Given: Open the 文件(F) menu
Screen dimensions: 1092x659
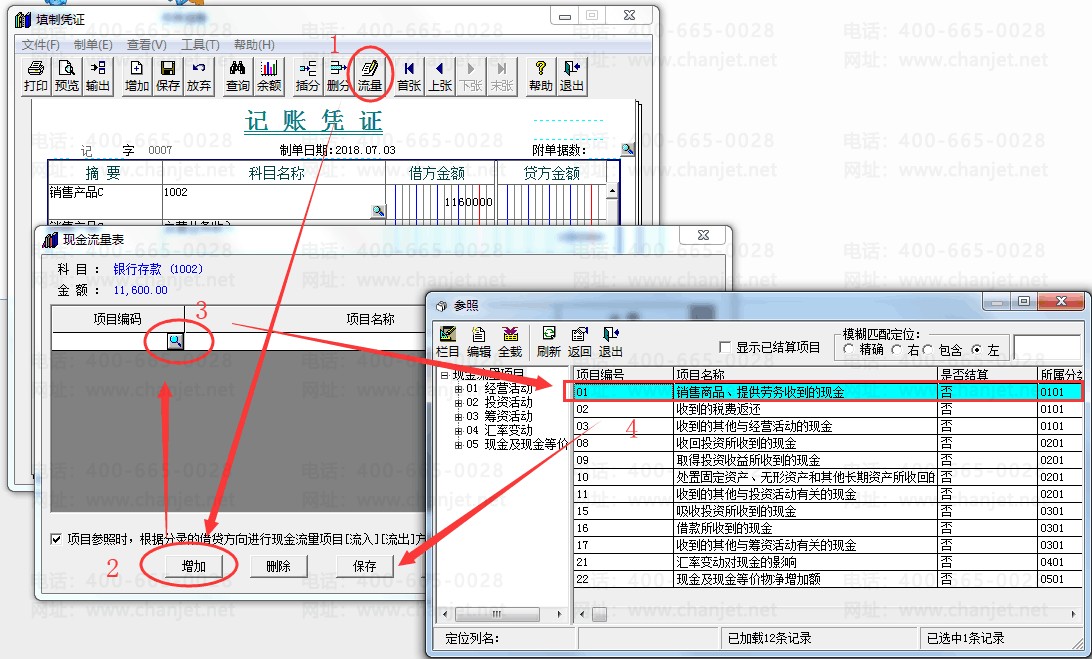Looking at the screenshot, I should 40,45.
